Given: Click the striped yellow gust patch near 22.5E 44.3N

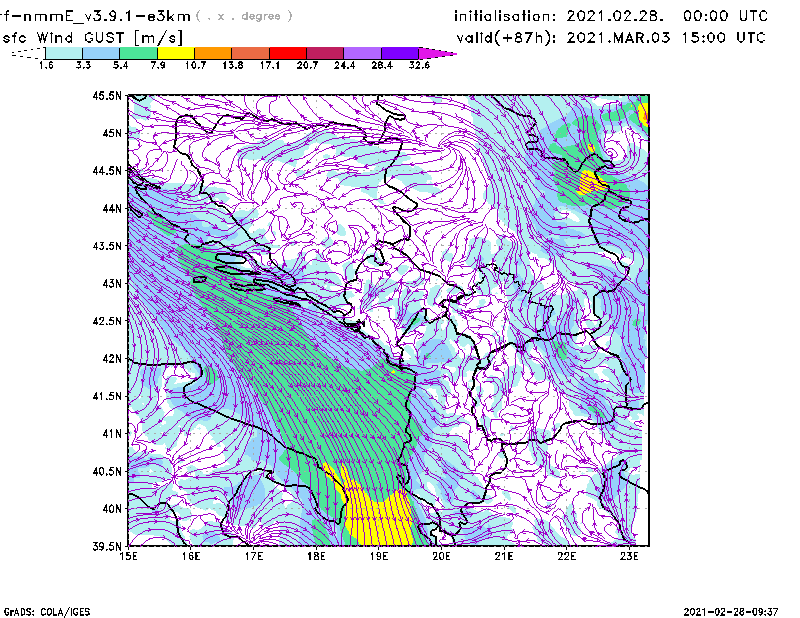Looking at the screenshot, I should 591,183.
